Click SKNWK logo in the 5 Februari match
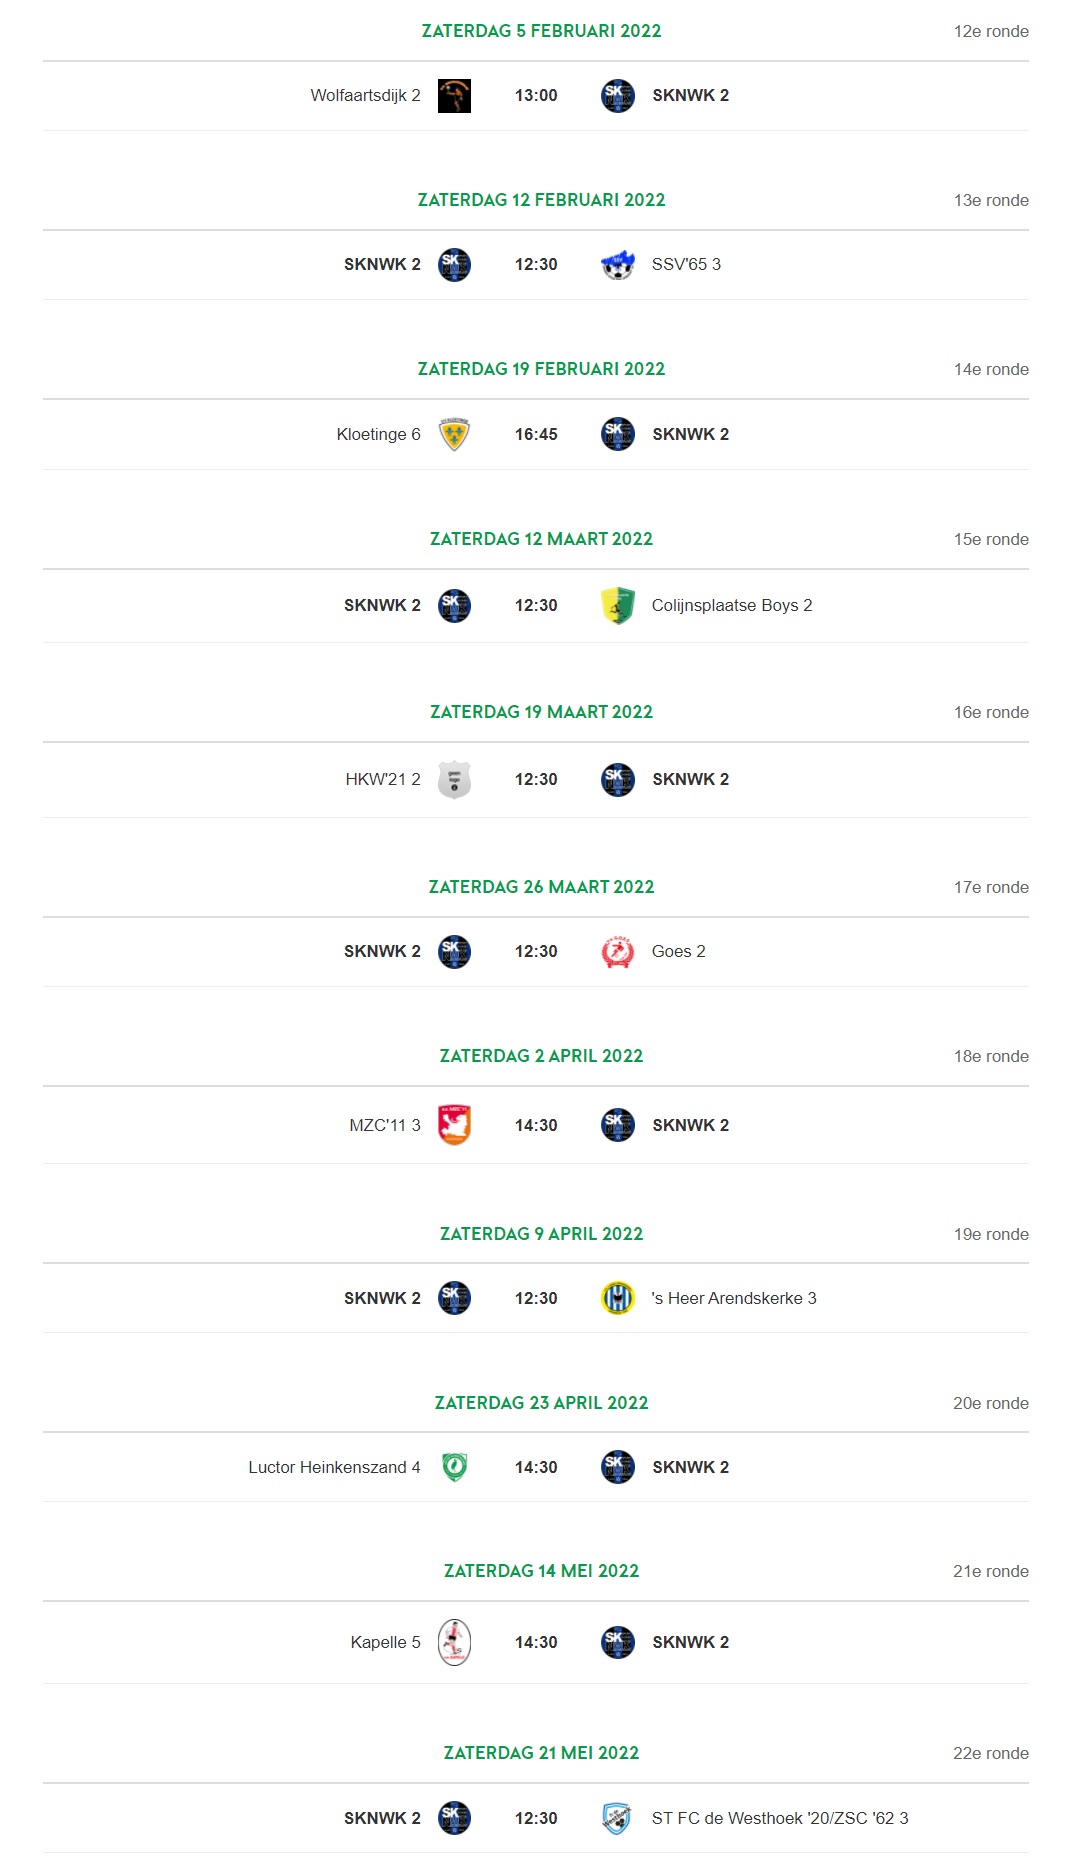The width and height of the screenshot is (1073, 1869). [x=618, y=96]
